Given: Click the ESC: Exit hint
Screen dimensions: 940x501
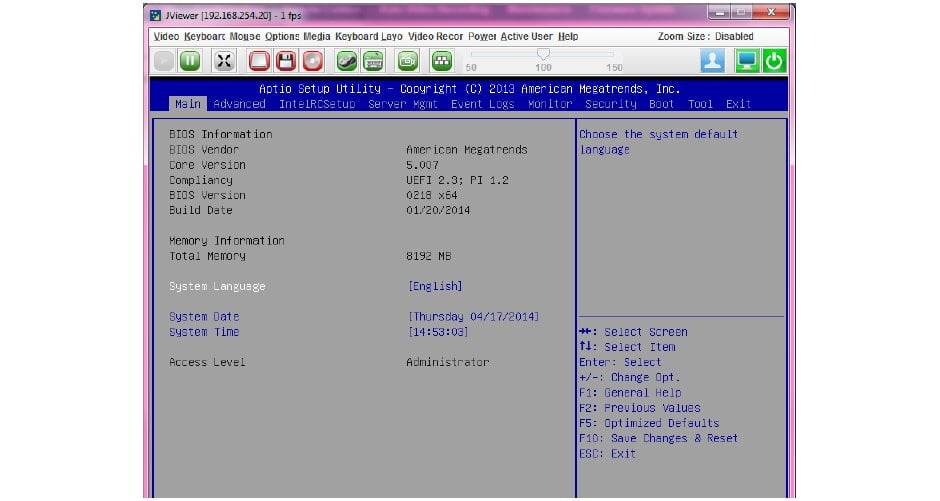Looking at the screenshot, I should [607, 454].
